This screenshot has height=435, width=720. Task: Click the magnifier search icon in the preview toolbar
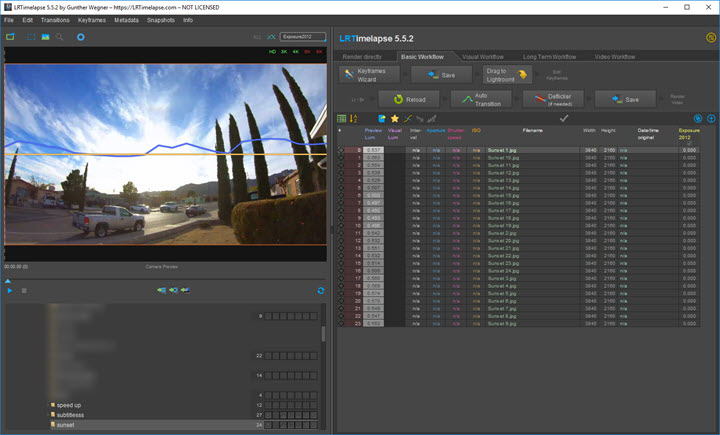pyautogui.click(x=60, y=37)
